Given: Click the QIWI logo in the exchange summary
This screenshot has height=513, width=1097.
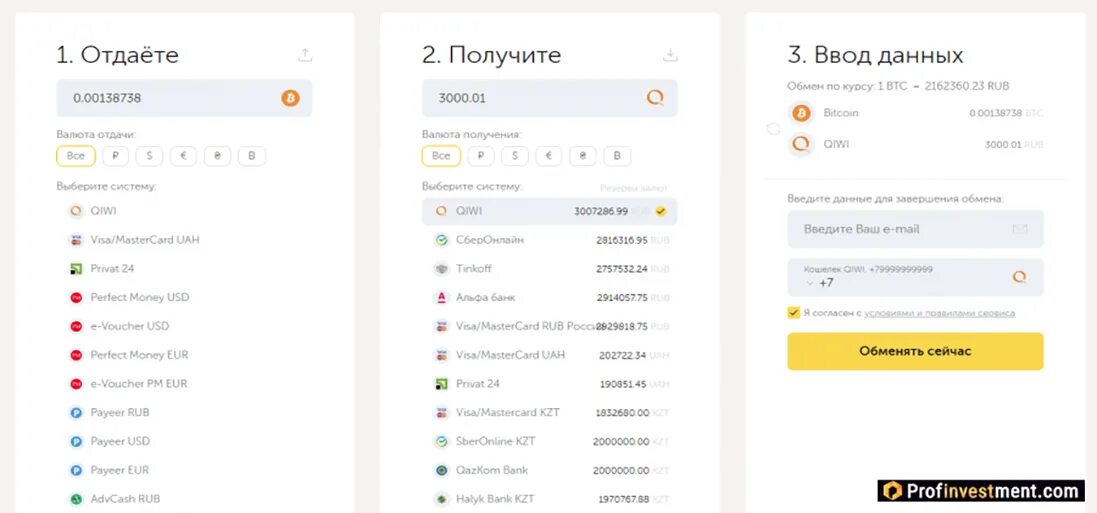Looking at the screenshot, I should [801, 145].
